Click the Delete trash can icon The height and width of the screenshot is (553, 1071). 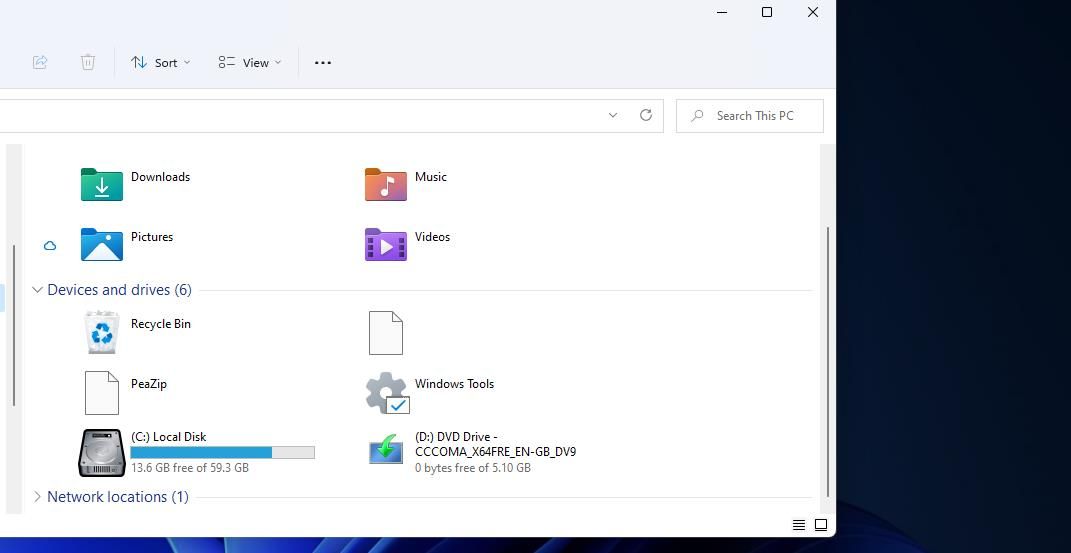coord(88,62)
